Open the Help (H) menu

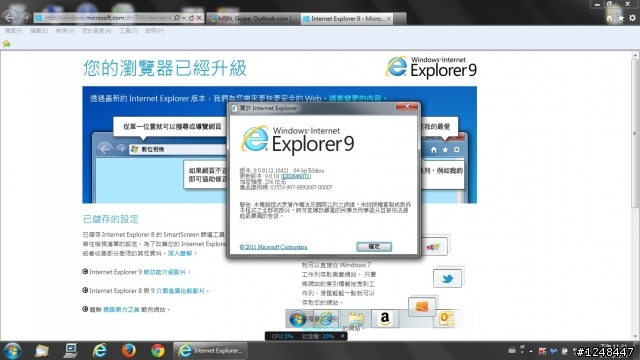pyautogui.click(x=154, y=31)
